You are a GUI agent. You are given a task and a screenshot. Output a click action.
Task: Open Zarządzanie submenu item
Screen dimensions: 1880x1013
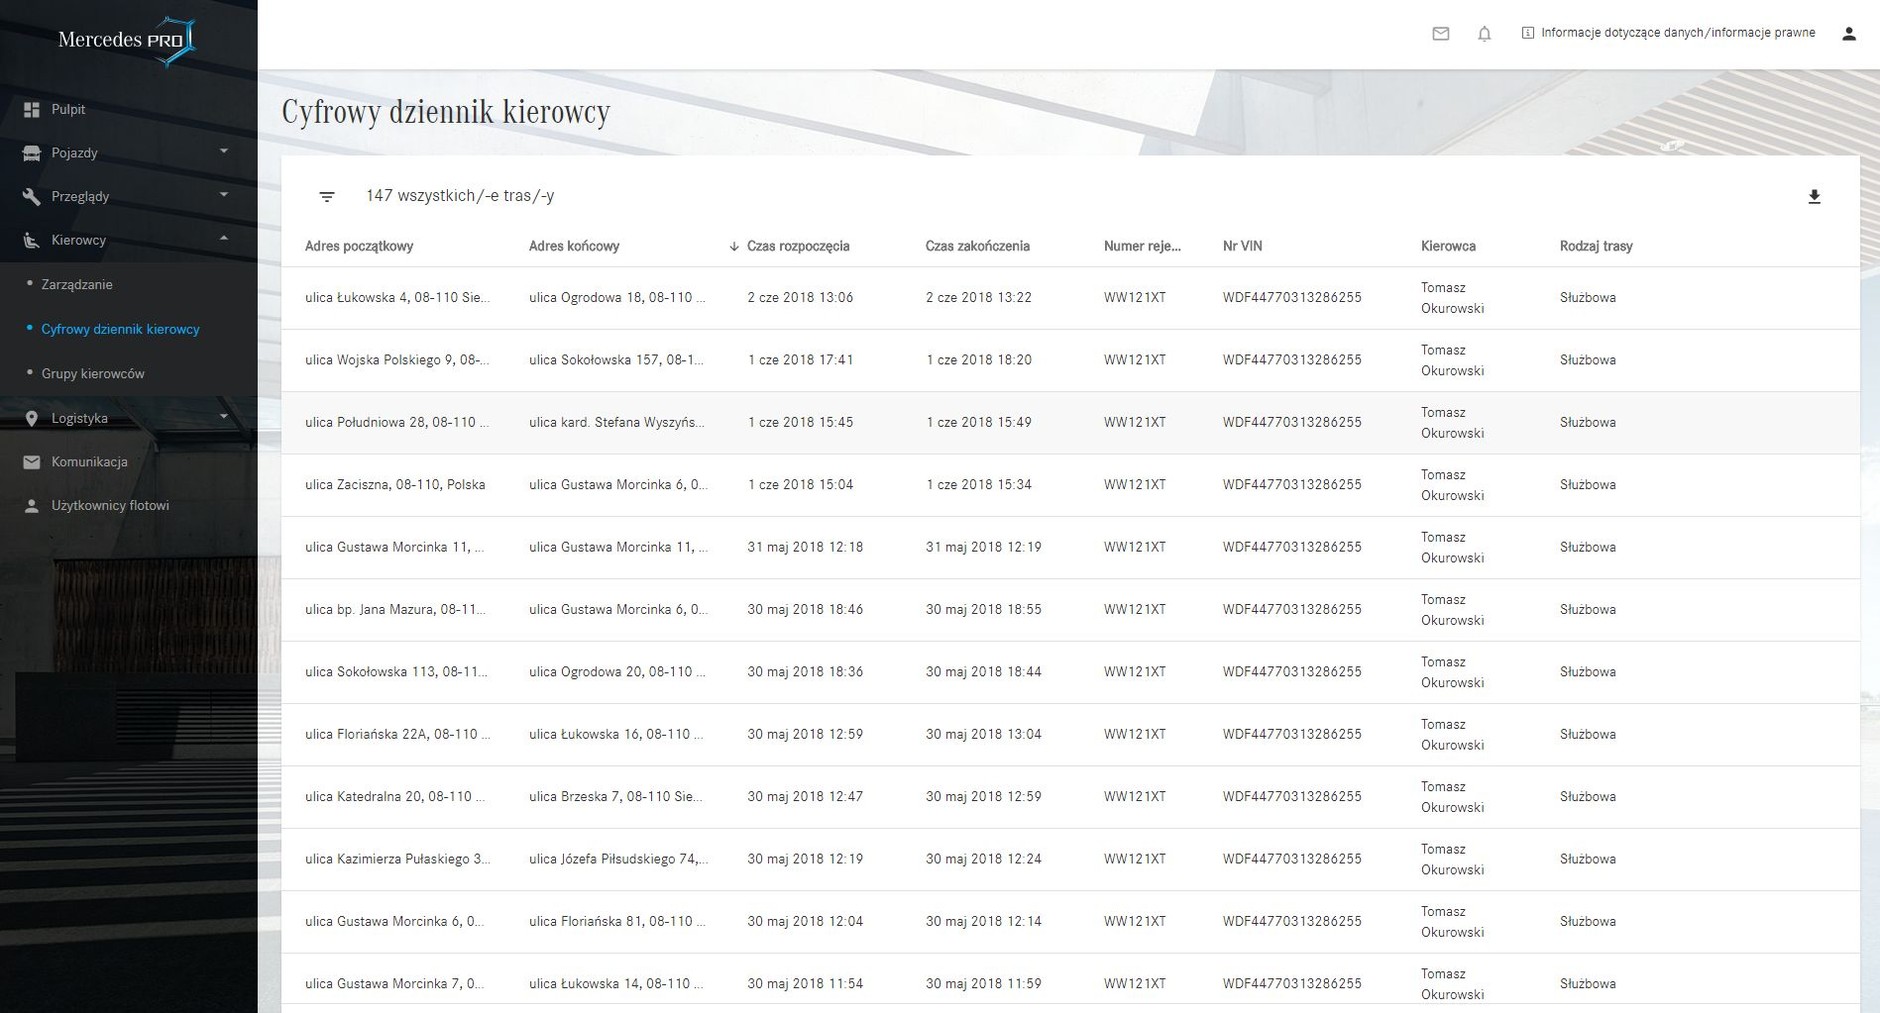(77, 285)
